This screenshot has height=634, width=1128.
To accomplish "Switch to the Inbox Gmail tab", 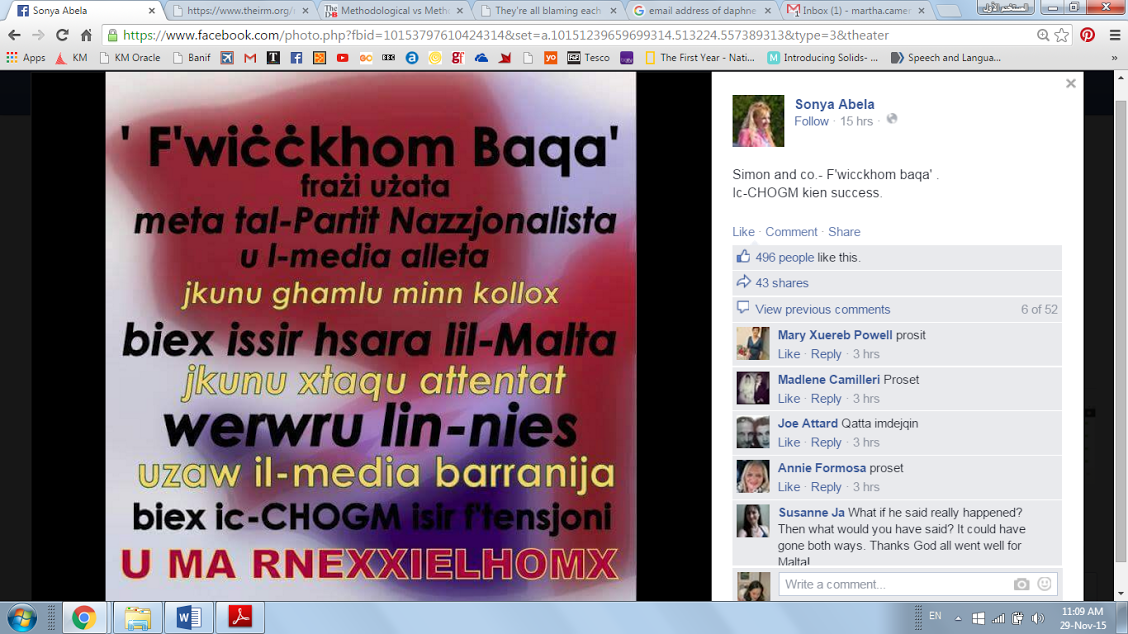I will point(846,11).
